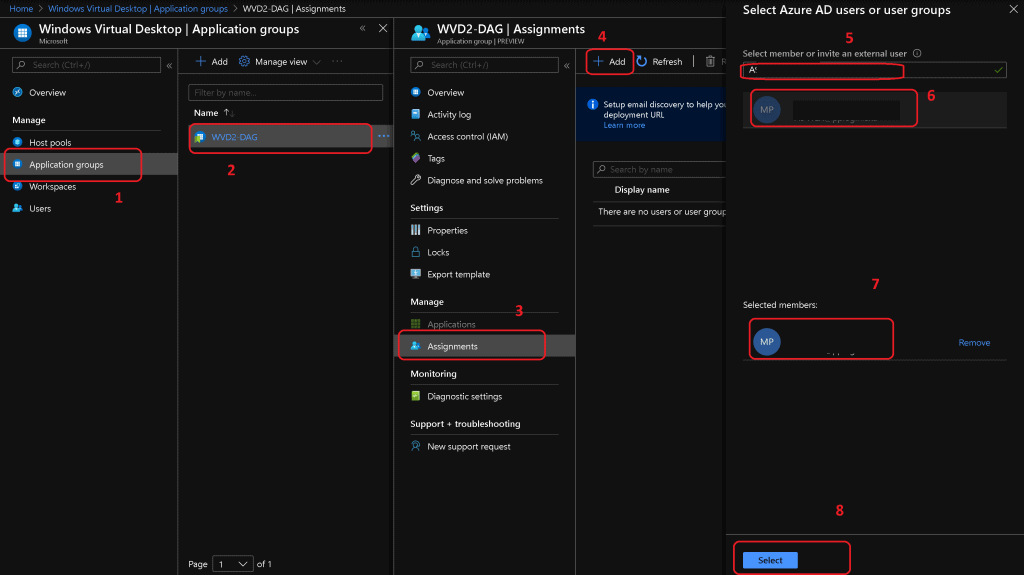Confirm with the Select button
This screenshot has height=575, width=1024.
(x=770, y=561)
